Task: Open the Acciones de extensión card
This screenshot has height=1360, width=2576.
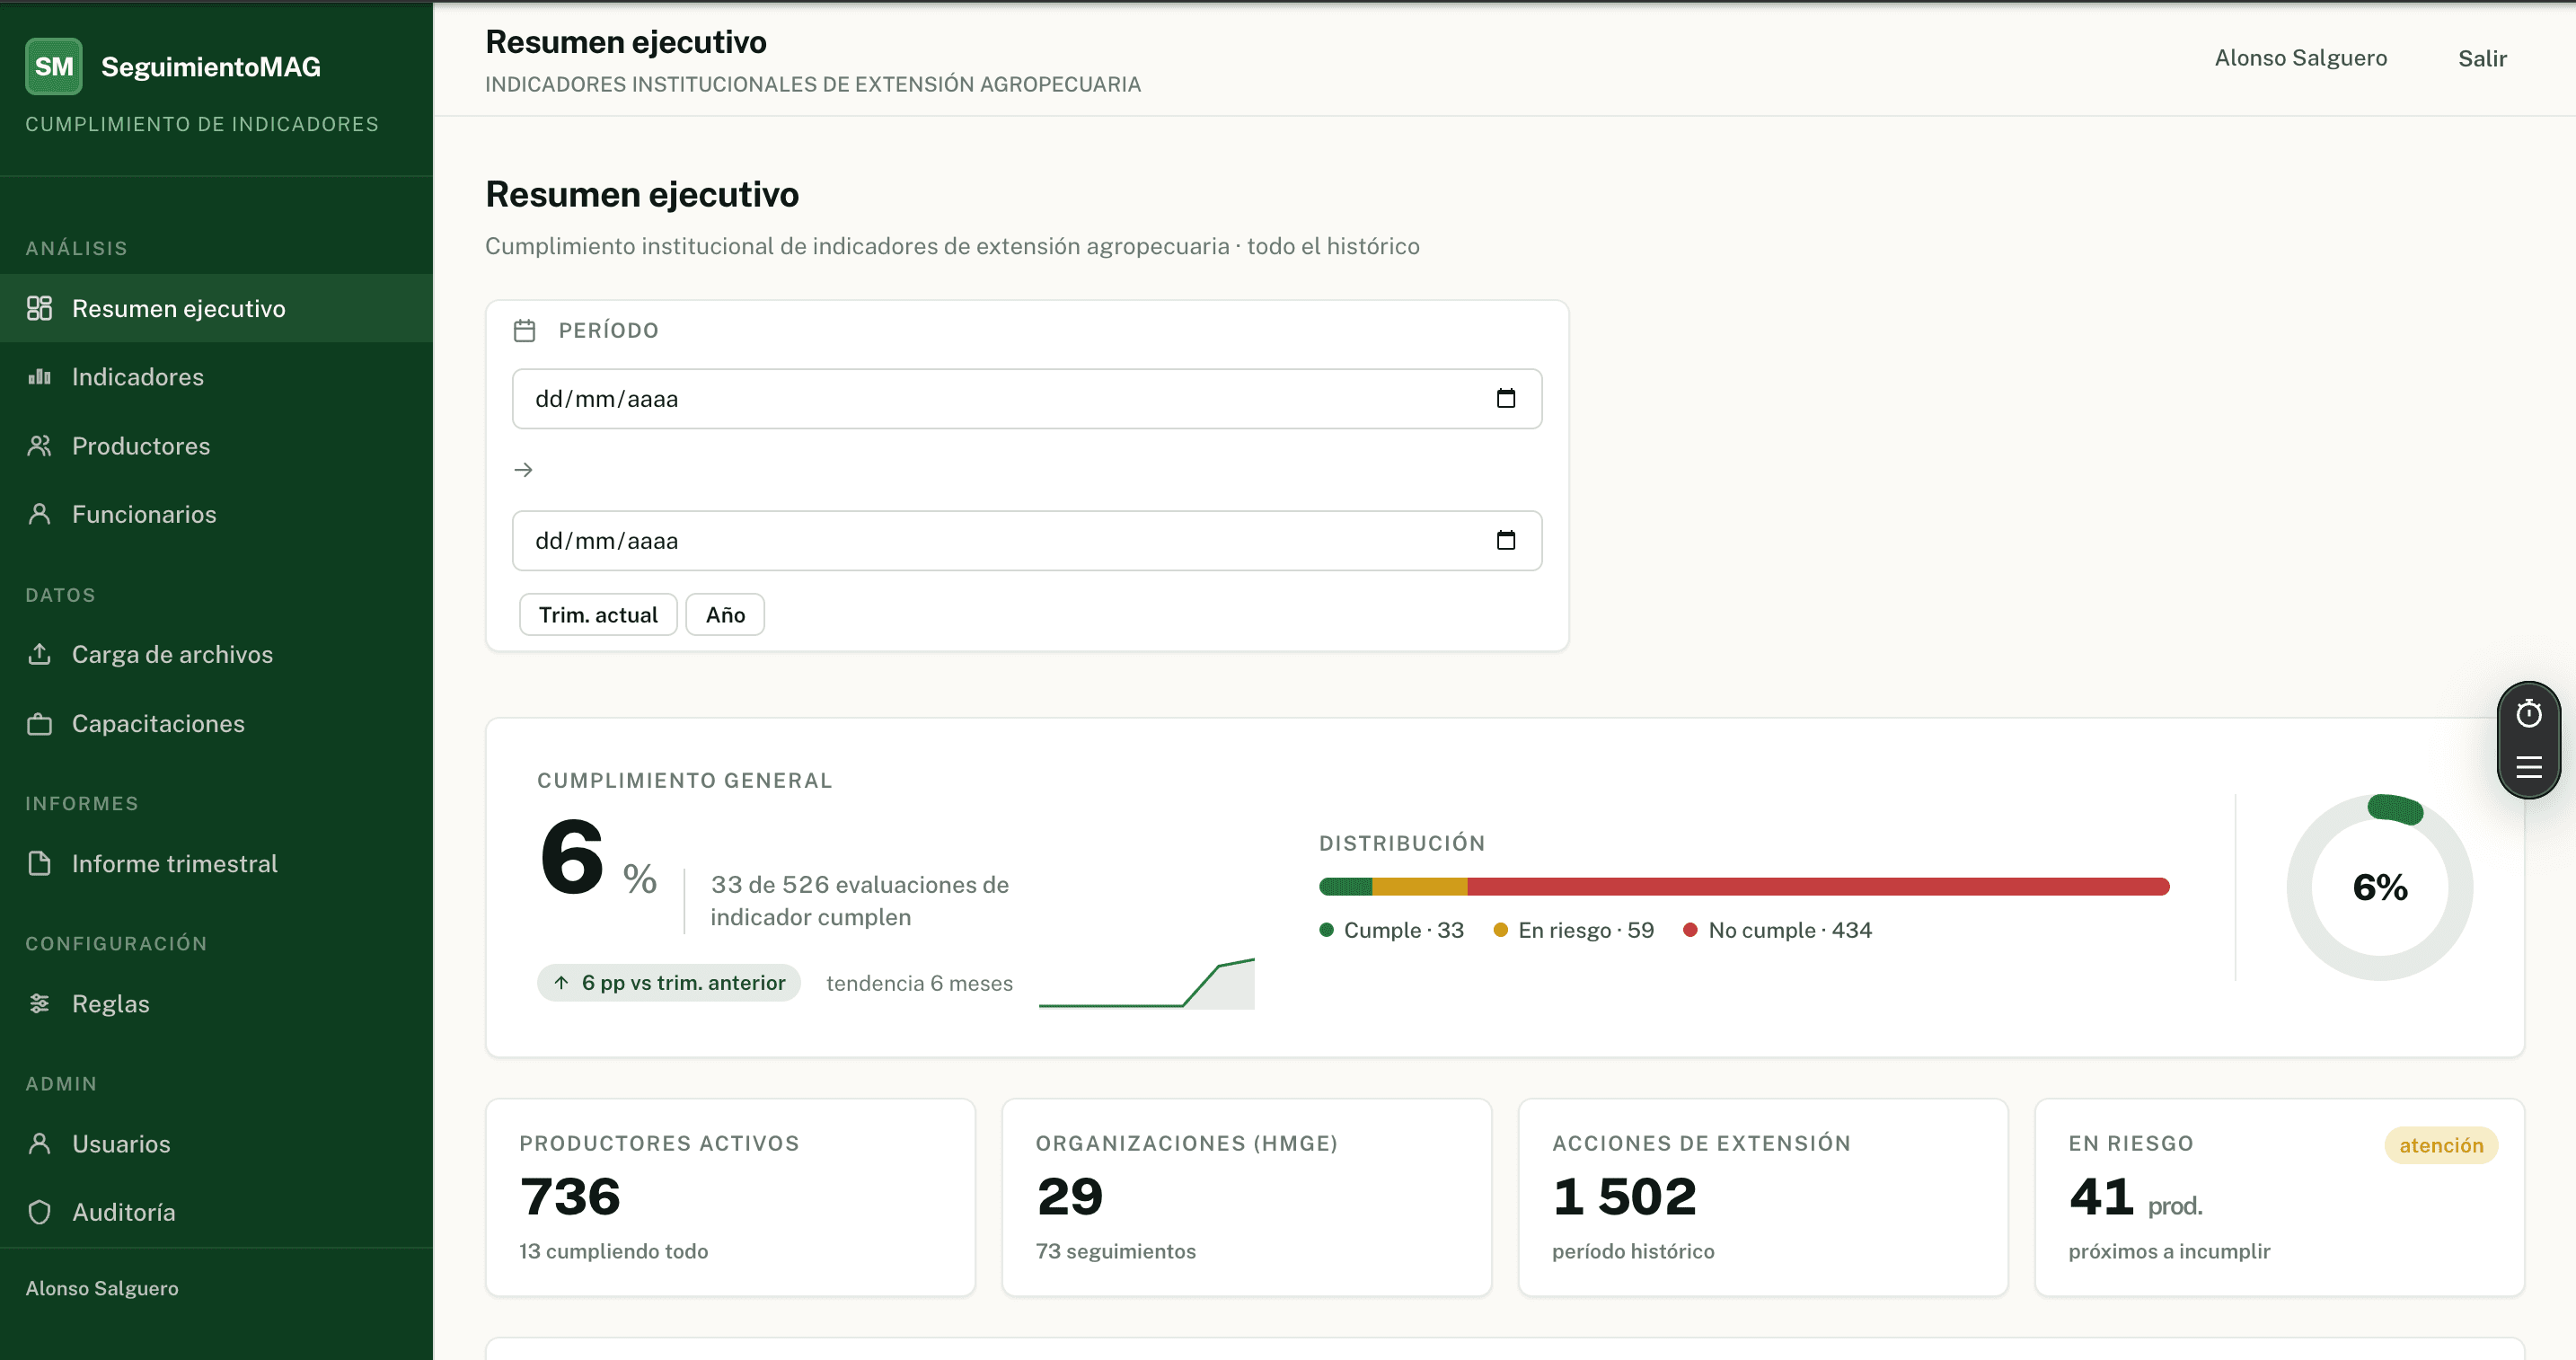Action: (x=1763, y=1197)
